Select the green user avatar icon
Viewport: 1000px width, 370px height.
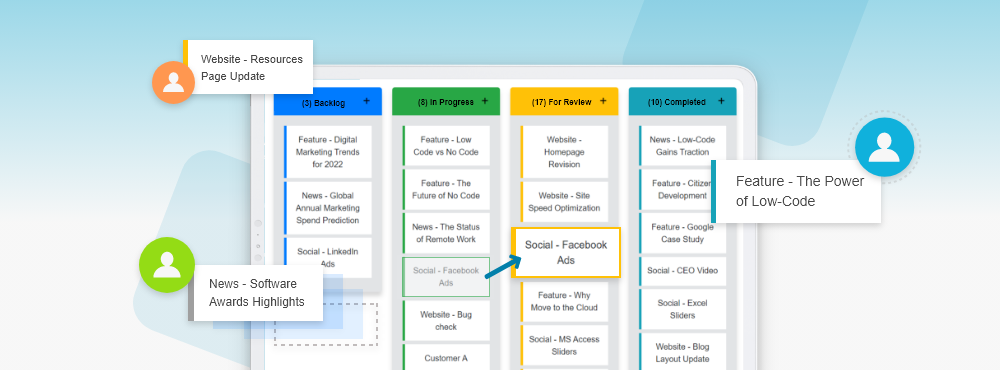(166, 265)
